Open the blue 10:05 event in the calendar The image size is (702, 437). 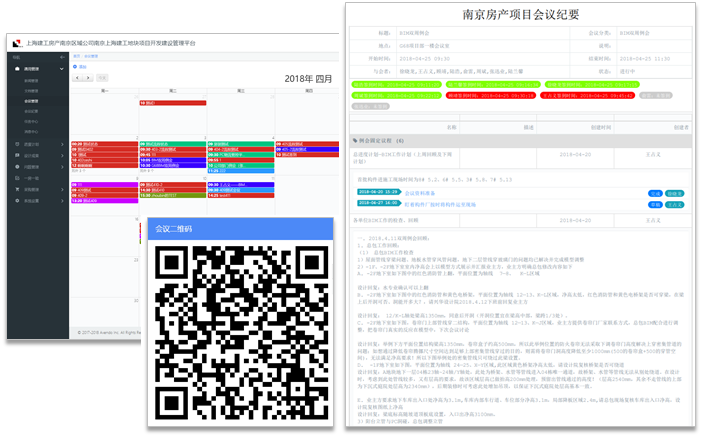(173, 160)
